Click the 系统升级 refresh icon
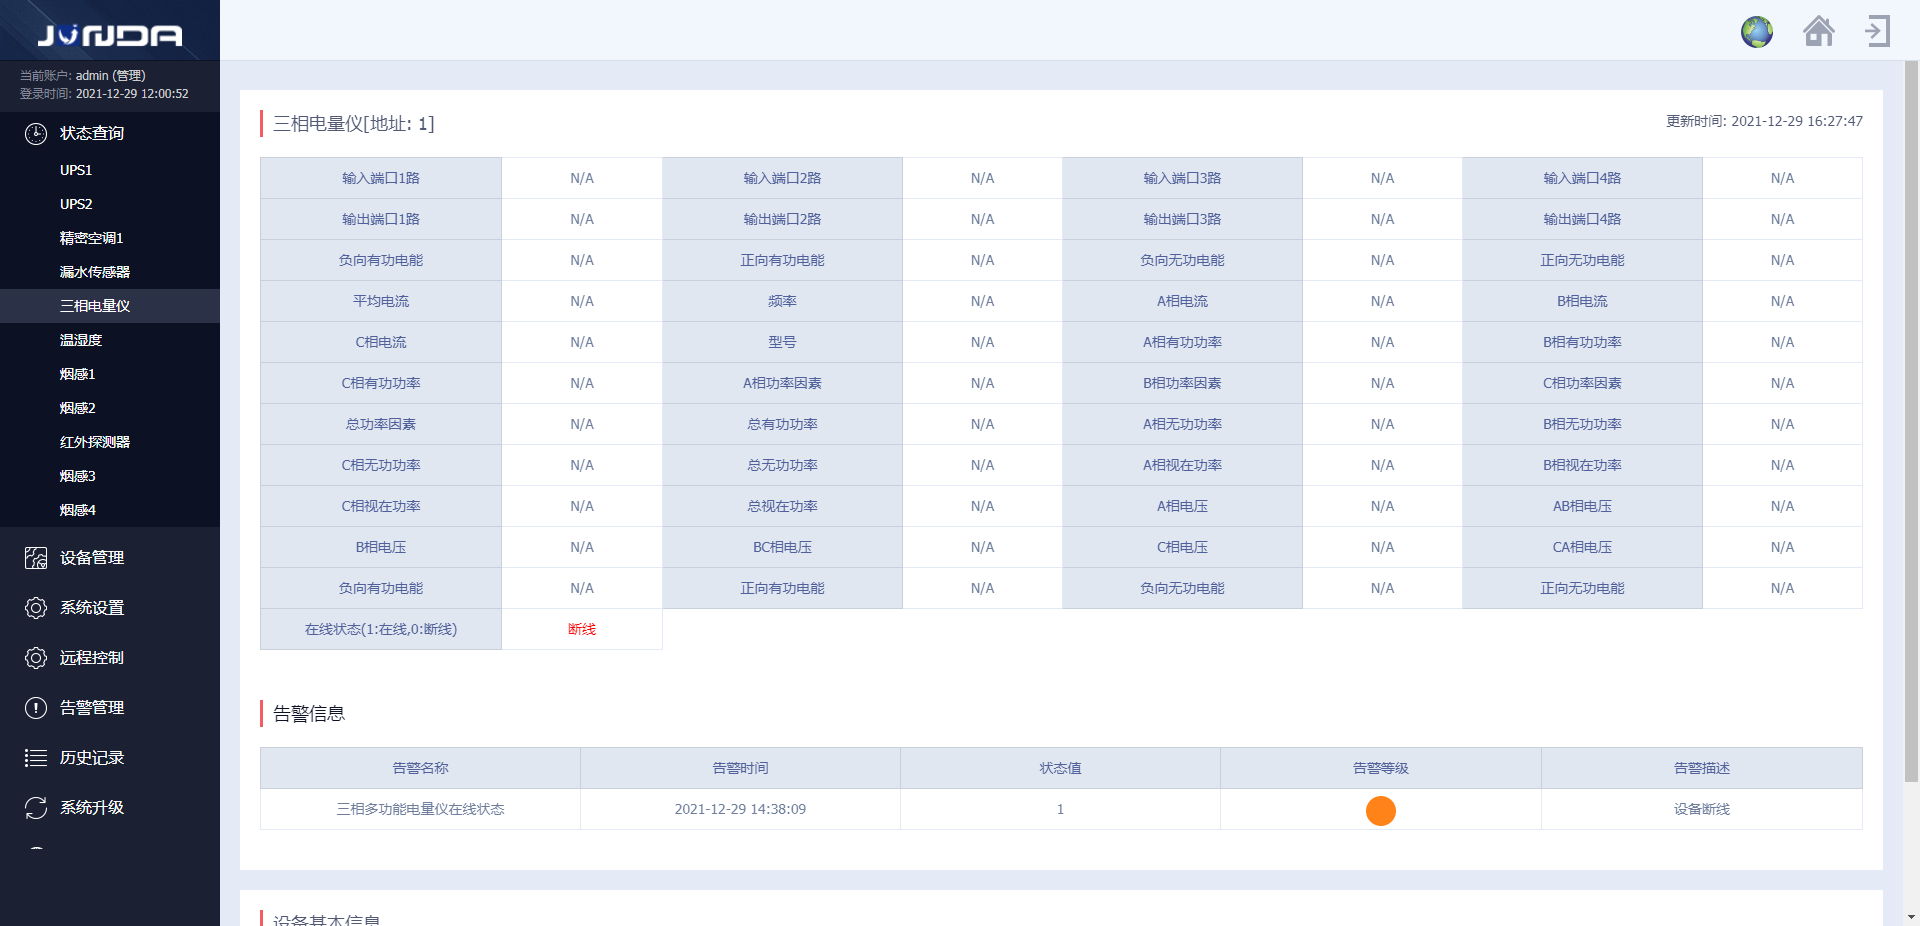This screenshot has width=1920, height=926. [x=36, y=808]
